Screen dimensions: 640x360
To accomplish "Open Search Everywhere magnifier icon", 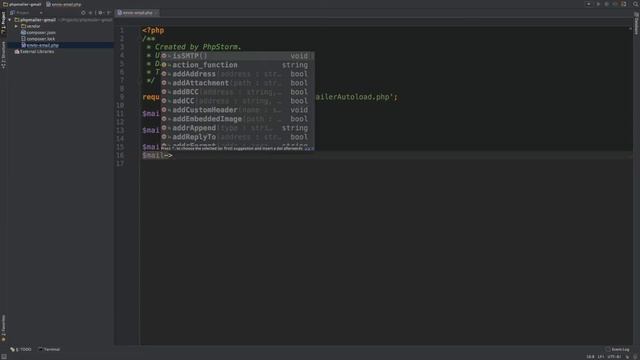I will click(635, 4).
